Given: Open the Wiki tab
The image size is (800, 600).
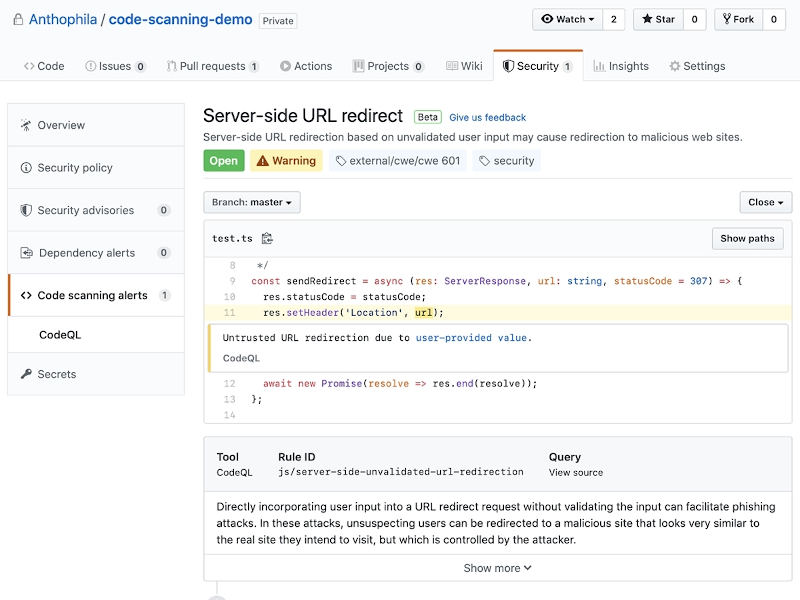Looking at the screenshot, I should click(x=464, y=66).
